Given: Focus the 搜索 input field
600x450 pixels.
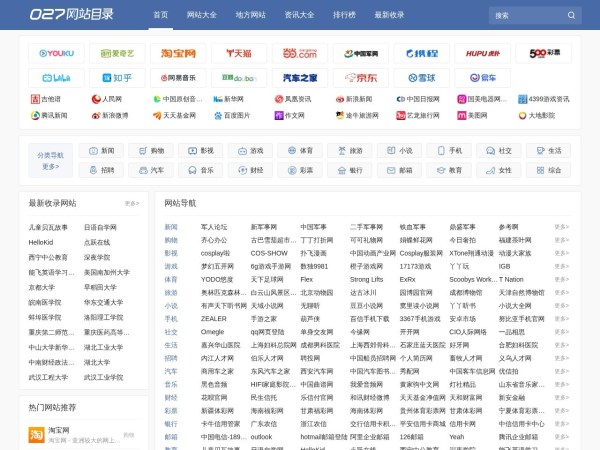Looking at the screenshot, I should (528, 15).
